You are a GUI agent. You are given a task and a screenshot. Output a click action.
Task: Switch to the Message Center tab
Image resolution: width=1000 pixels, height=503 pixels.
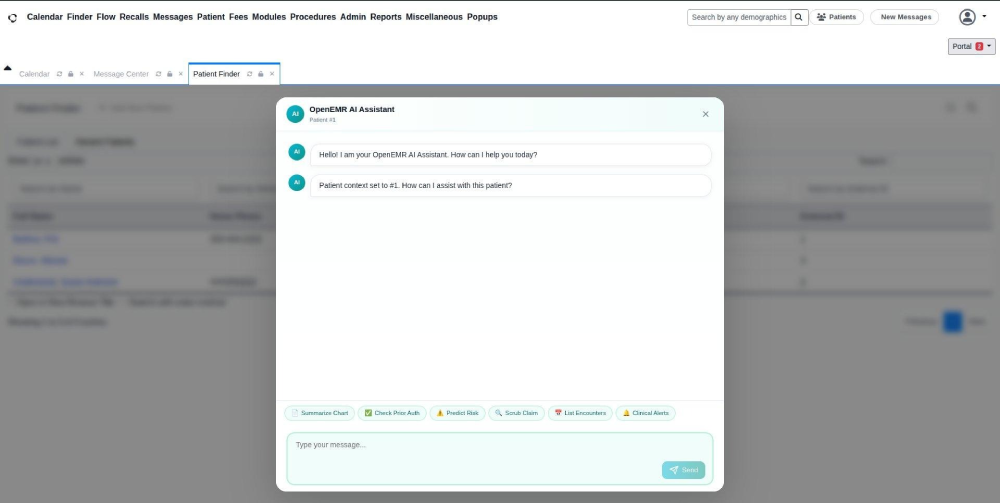(121, 74)
